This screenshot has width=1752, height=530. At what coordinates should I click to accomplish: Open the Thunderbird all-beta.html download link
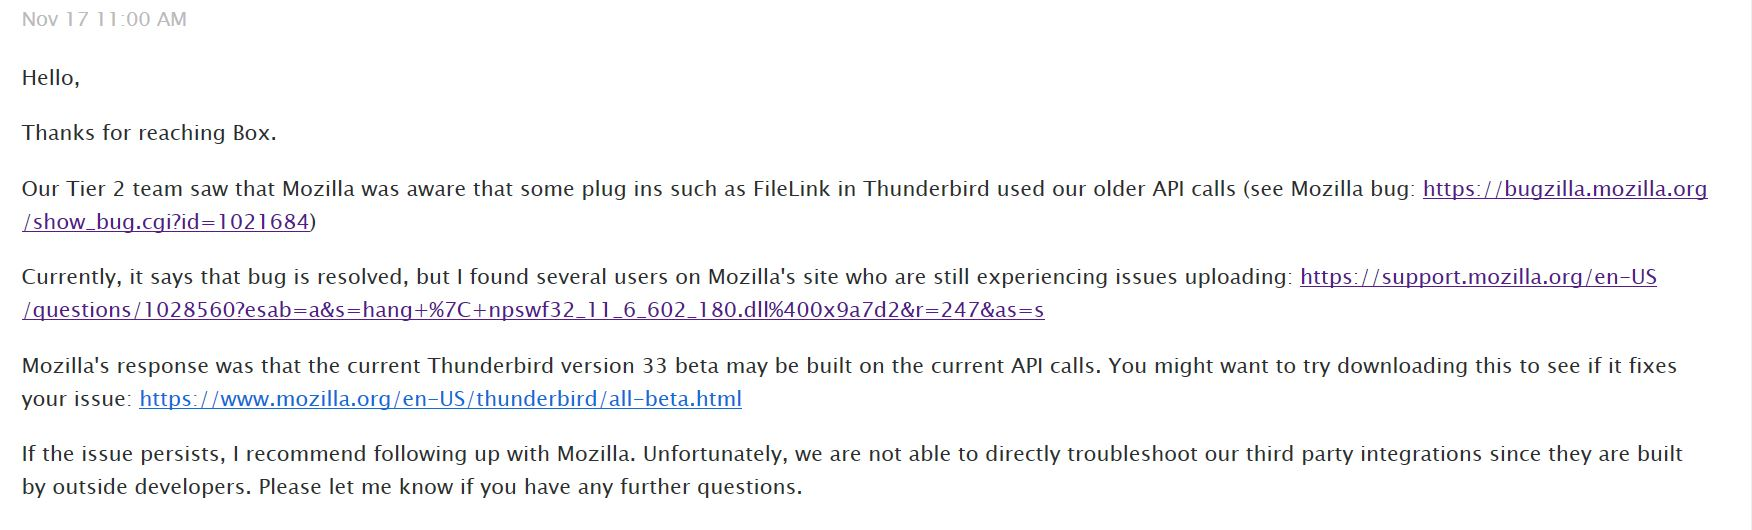[440, 399]
